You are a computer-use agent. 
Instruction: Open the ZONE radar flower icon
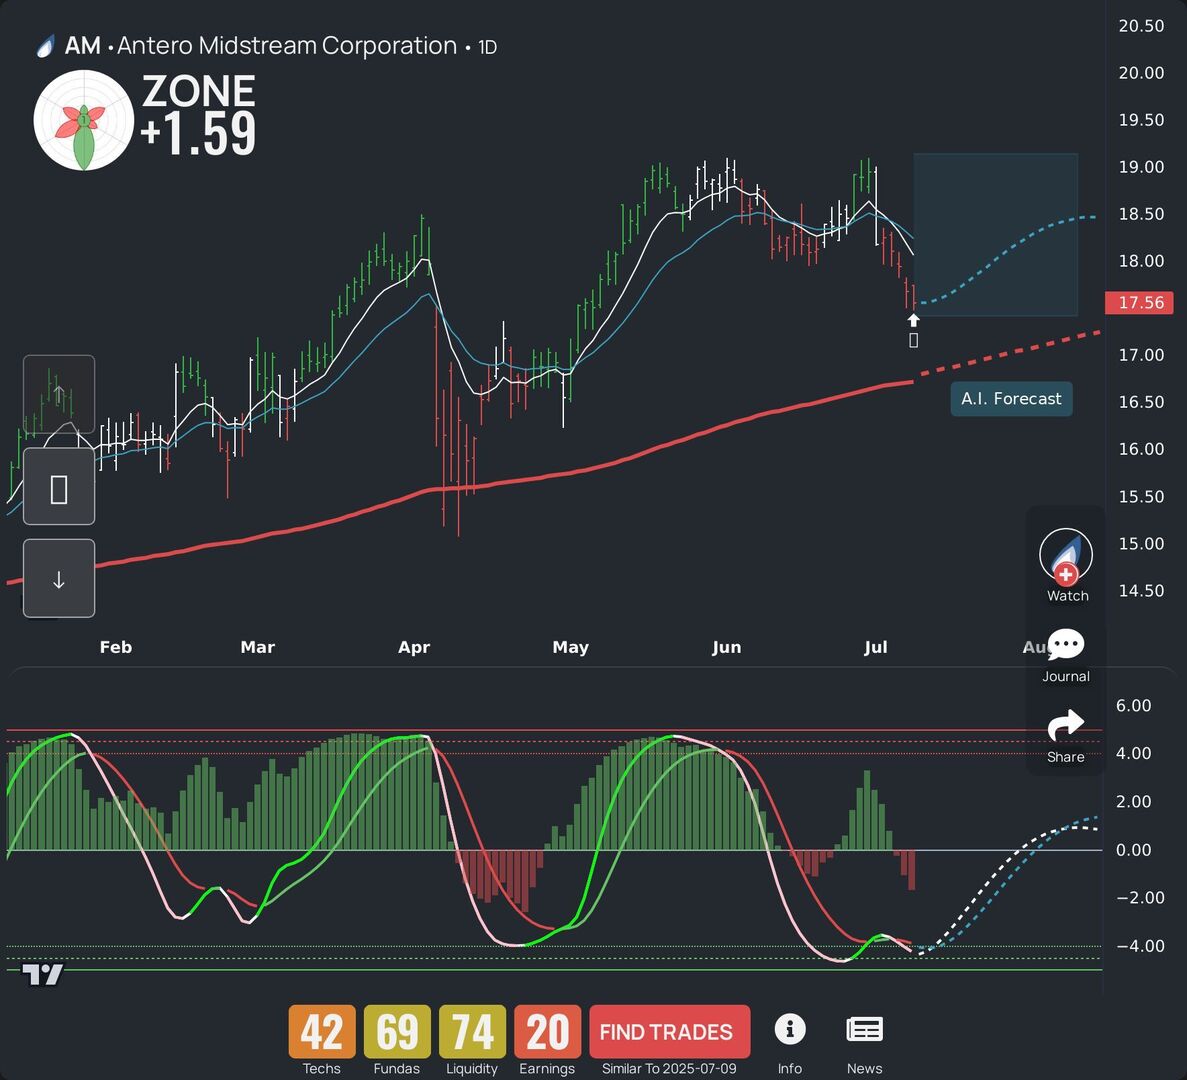83,120
